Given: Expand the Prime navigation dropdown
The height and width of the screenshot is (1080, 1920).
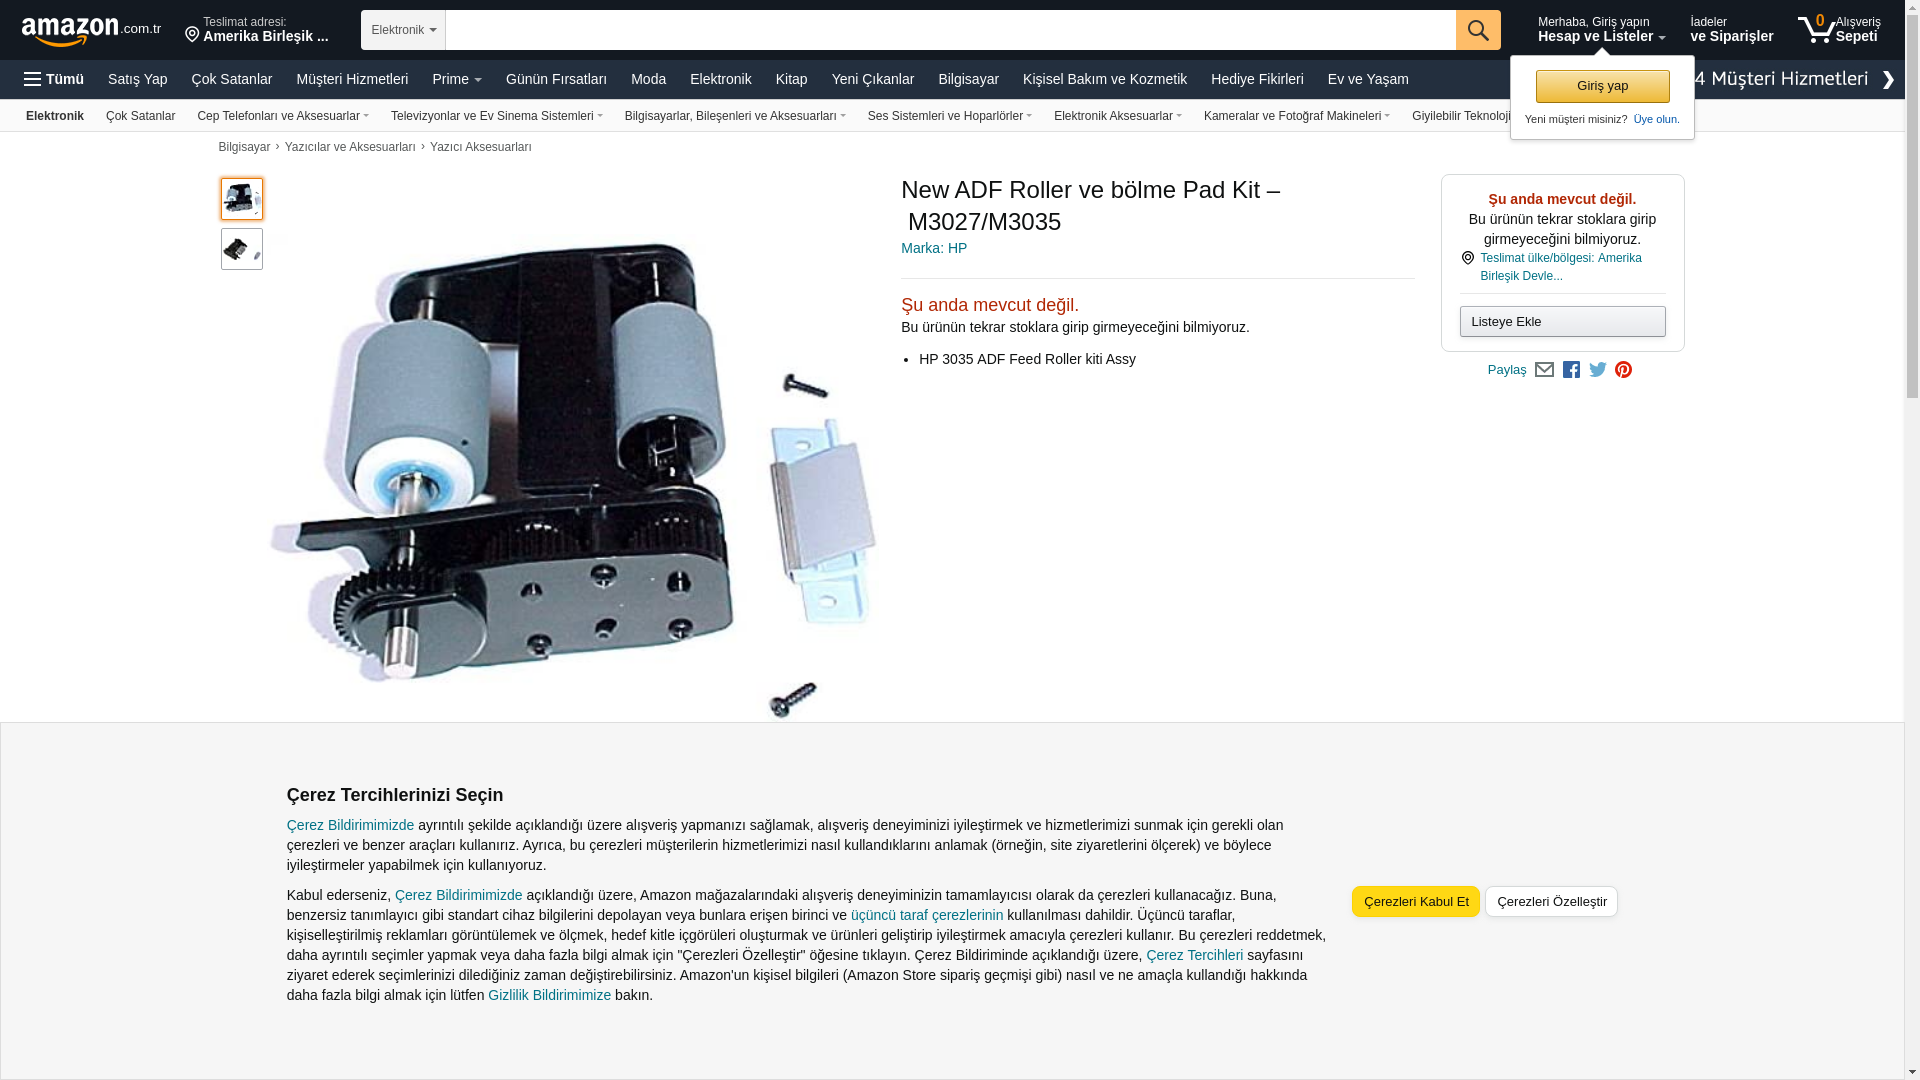Looking at the screenshot, I should point(457,79).
